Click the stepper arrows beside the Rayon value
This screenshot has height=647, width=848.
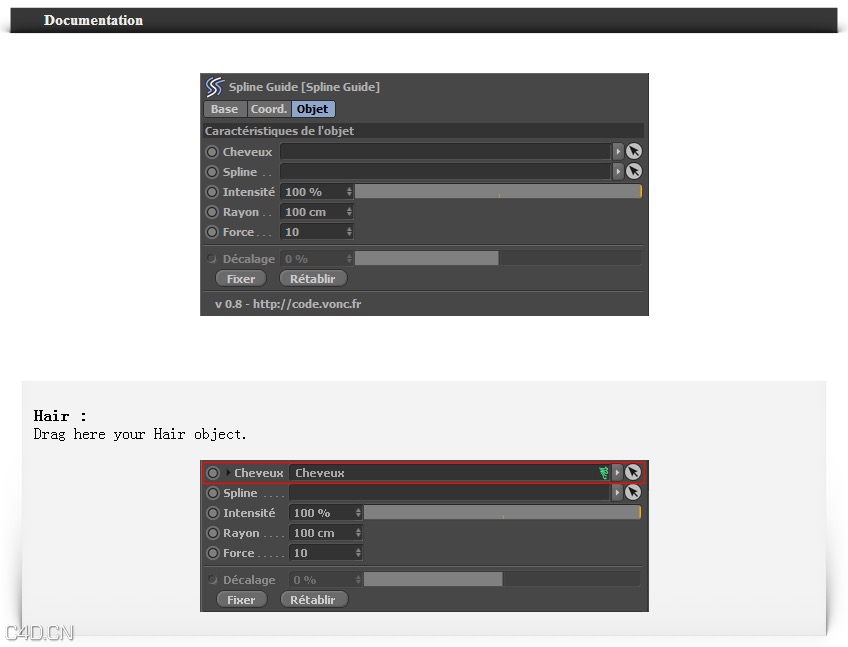pos(347,212)
